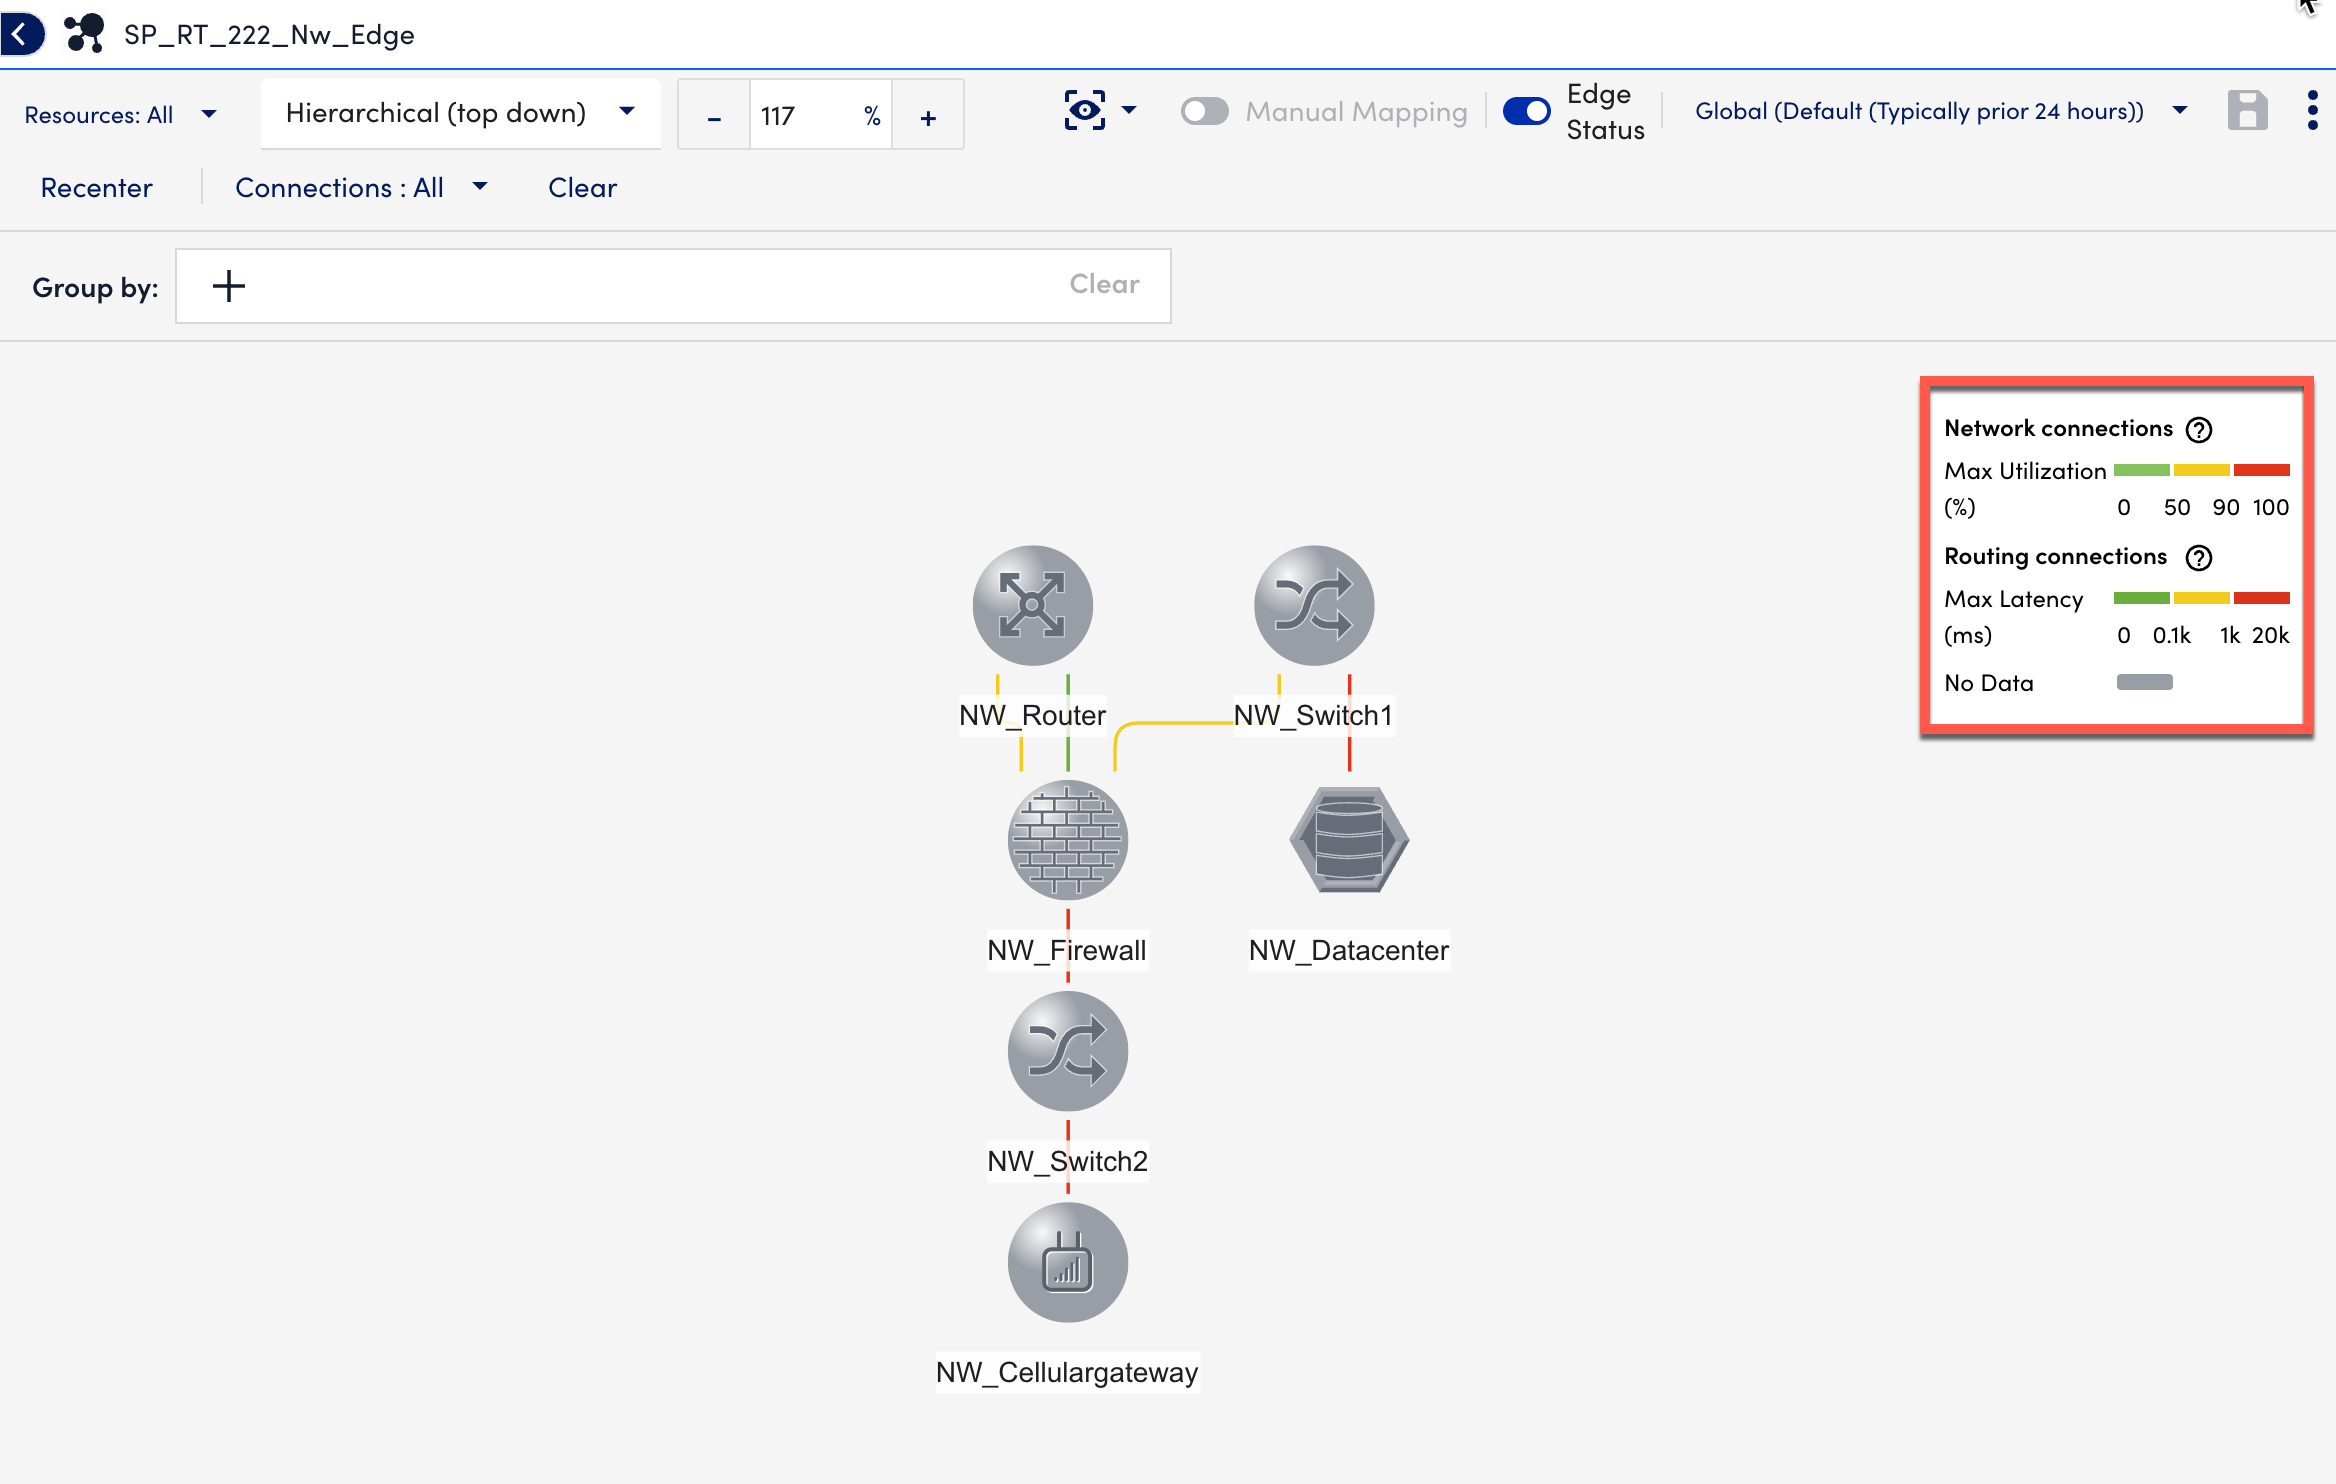The width and height of the screenshot is (2336, 1484).
Task: Click the NW_Router label
Action: (x=1032, y=715)
